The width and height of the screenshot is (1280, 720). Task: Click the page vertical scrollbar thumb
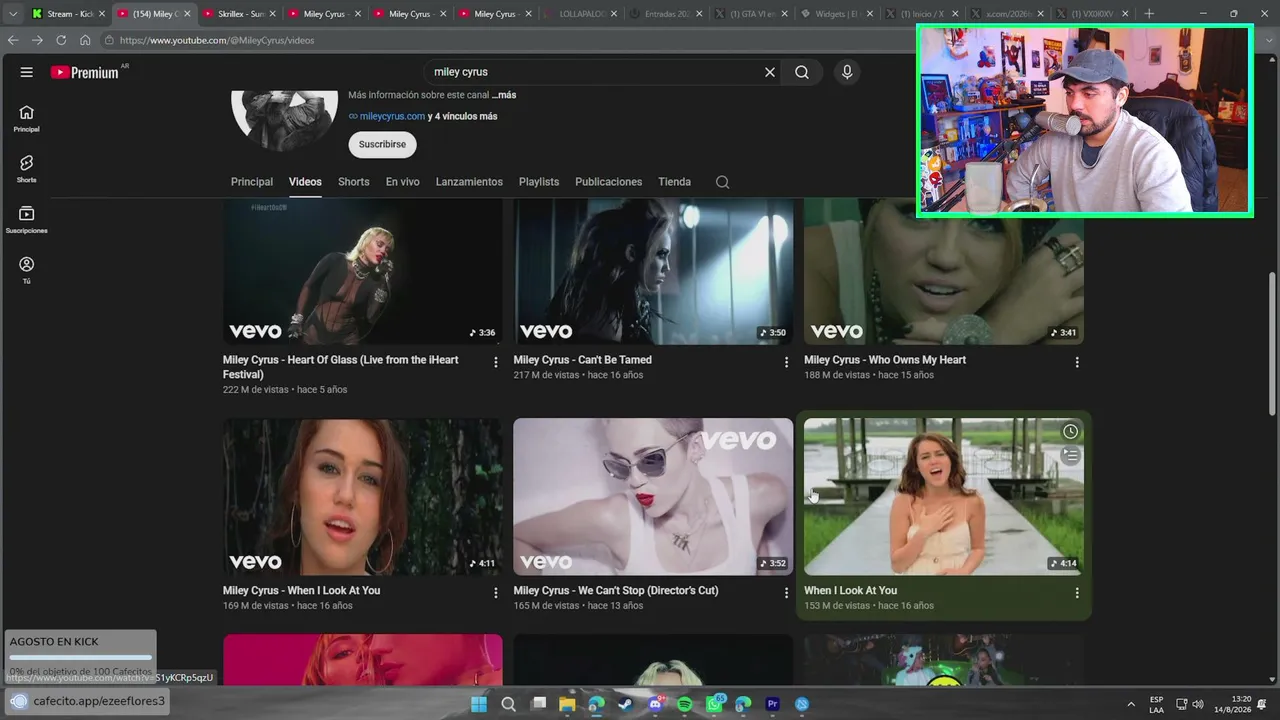click(1272, 345)
